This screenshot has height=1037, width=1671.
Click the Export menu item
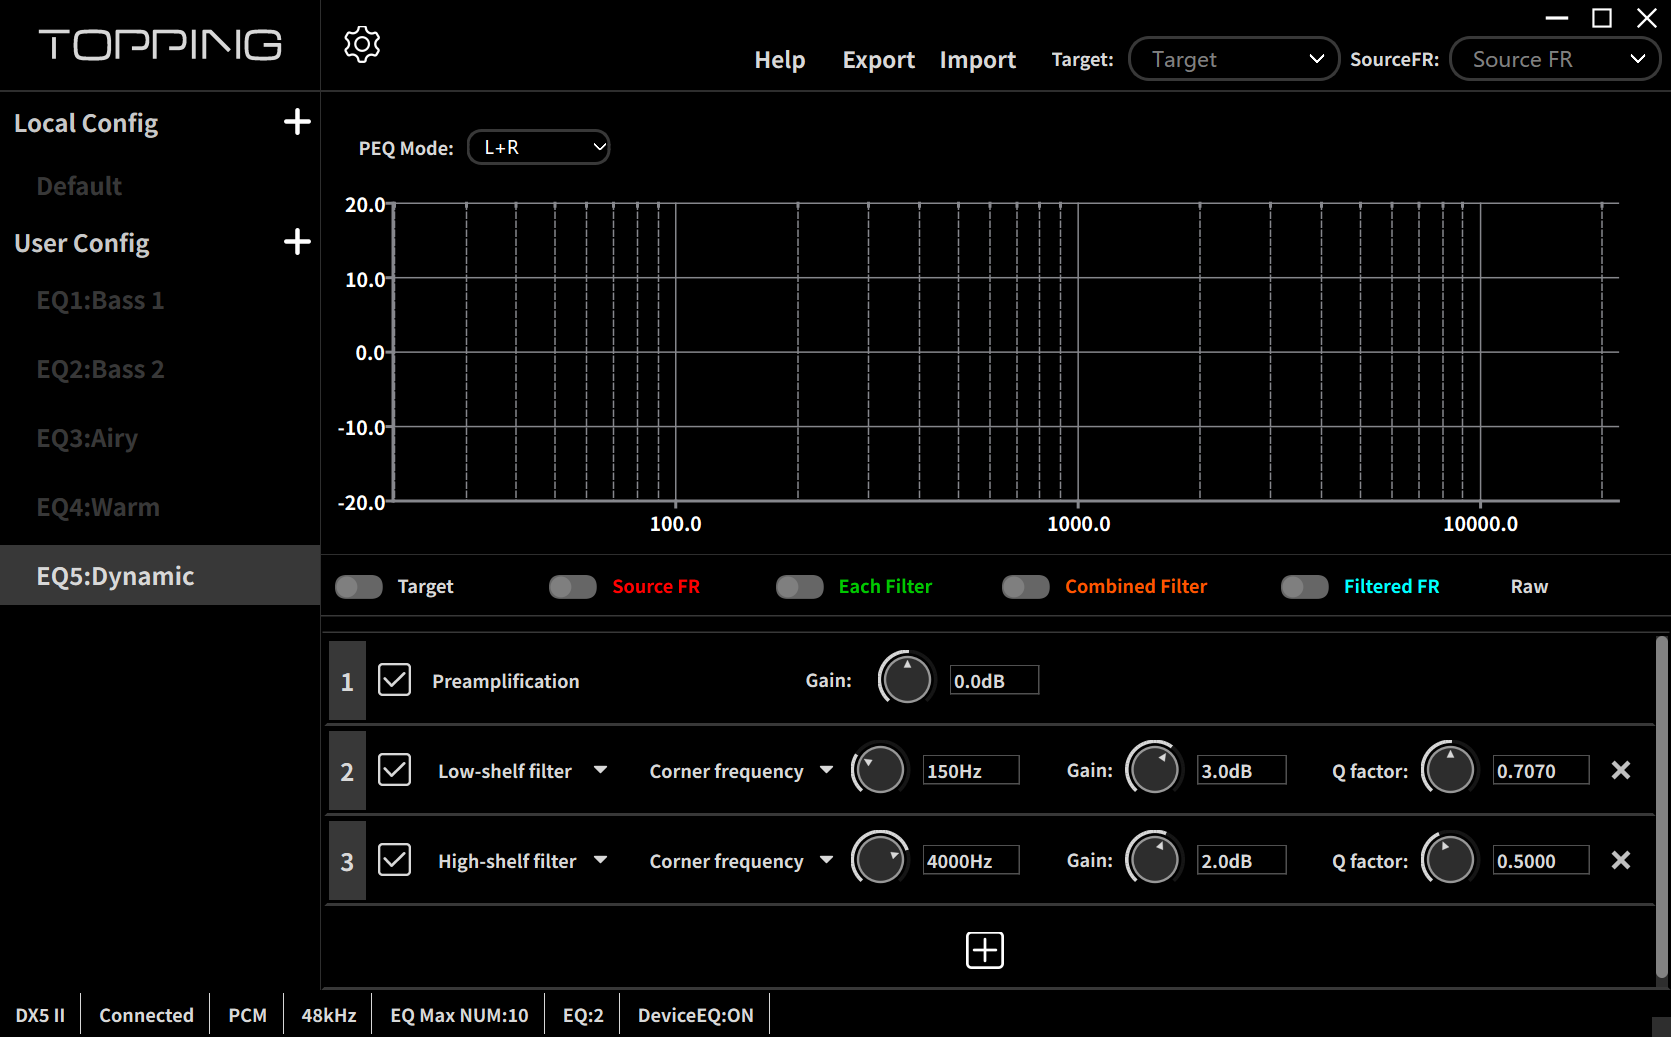tap(878, 60)
